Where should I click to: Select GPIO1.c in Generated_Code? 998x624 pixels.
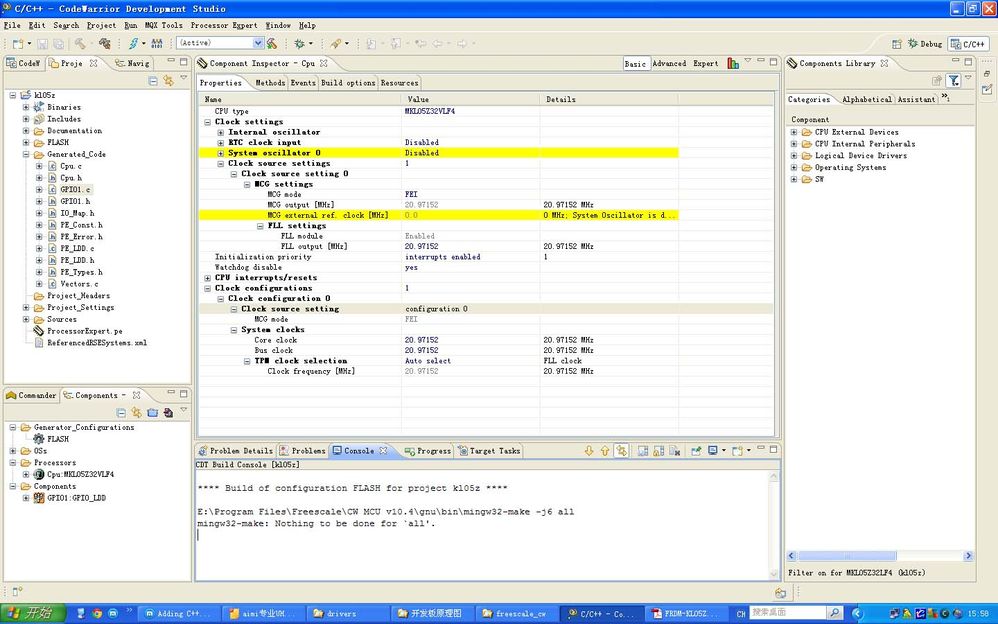pos(75,190)
